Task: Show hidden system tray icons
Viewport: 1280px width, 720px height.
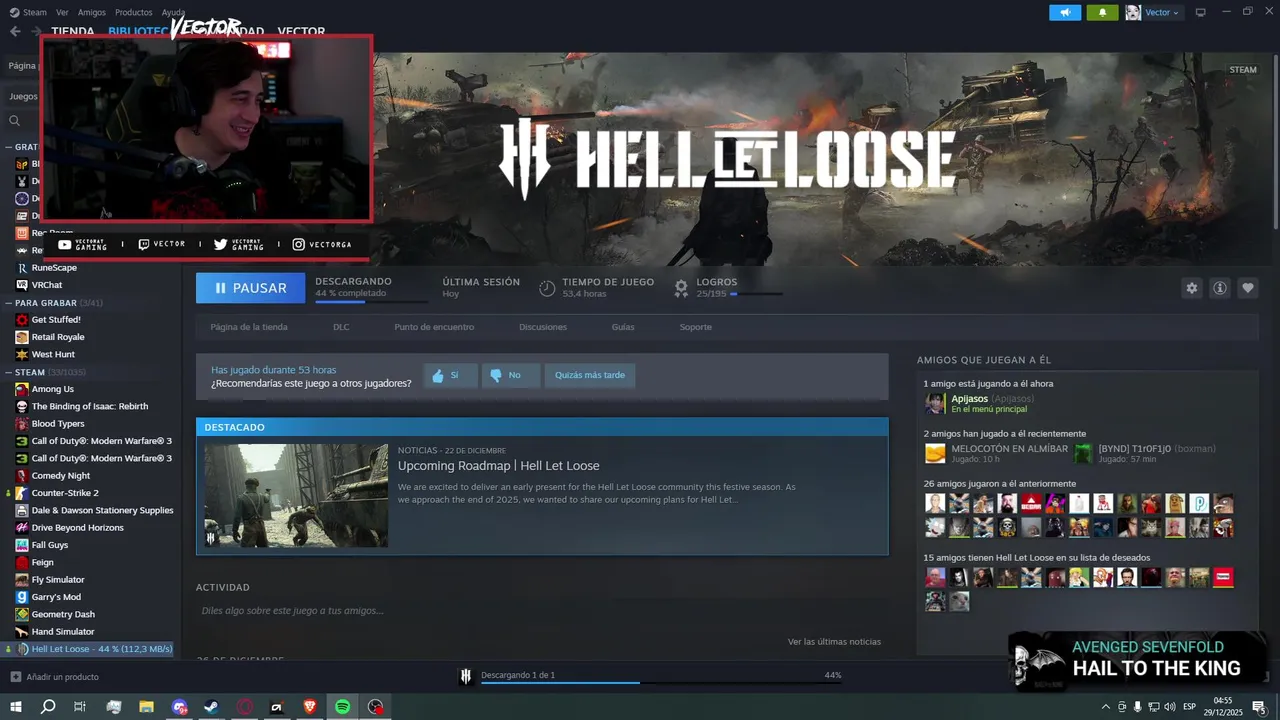Action: (1105, 707)
